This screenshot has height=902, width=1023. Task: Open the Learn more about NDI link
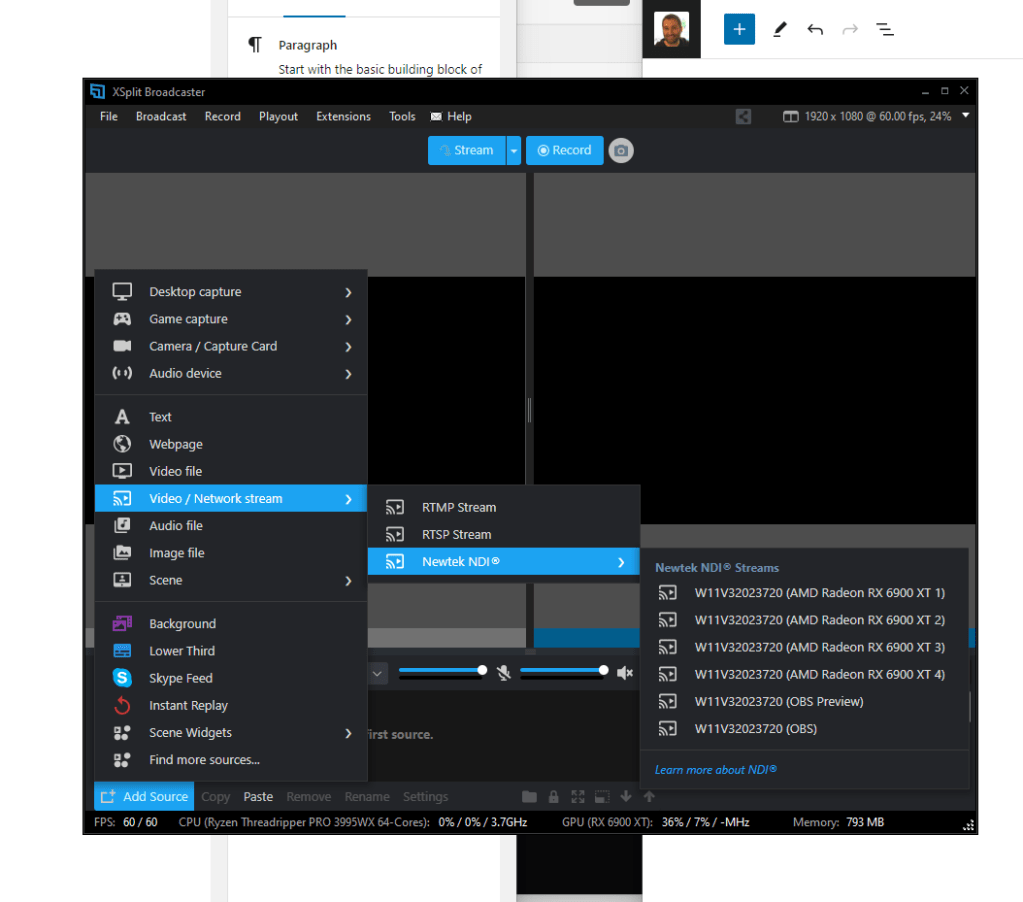pyautogui.click(x=716, y=770)
